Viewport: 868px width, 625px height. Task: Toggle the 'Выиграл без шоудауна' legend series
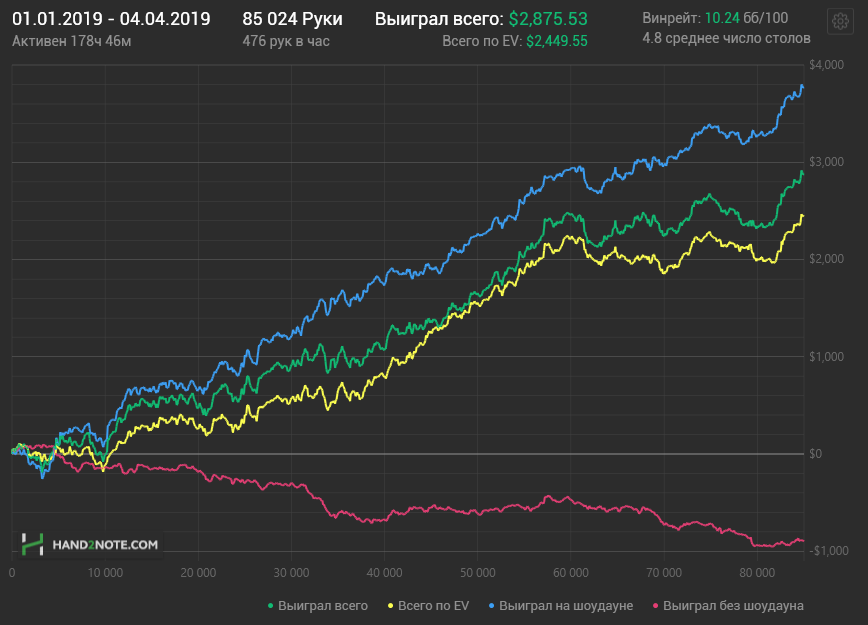click(728, 606)
